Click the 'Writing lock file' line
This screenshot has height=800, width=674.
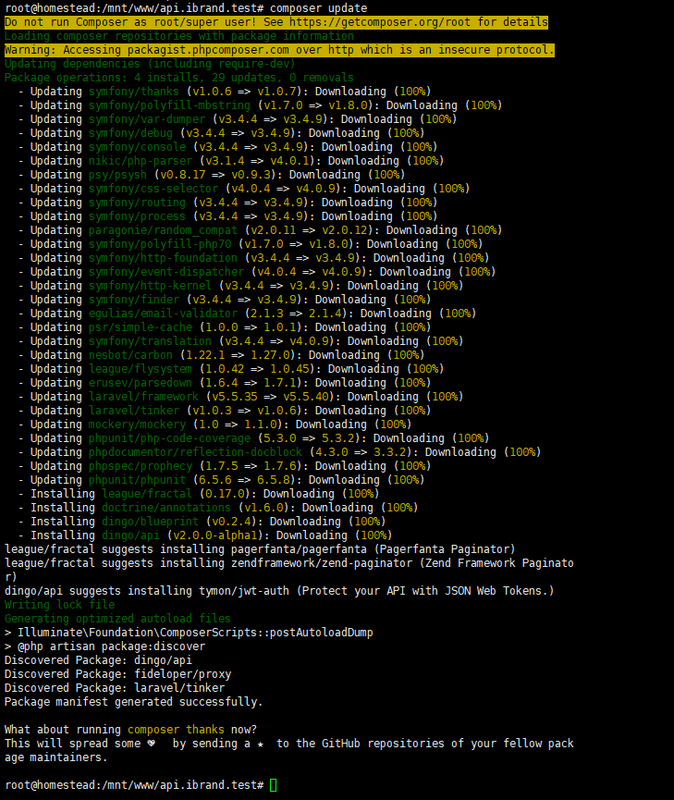click(x=60, y=605)
